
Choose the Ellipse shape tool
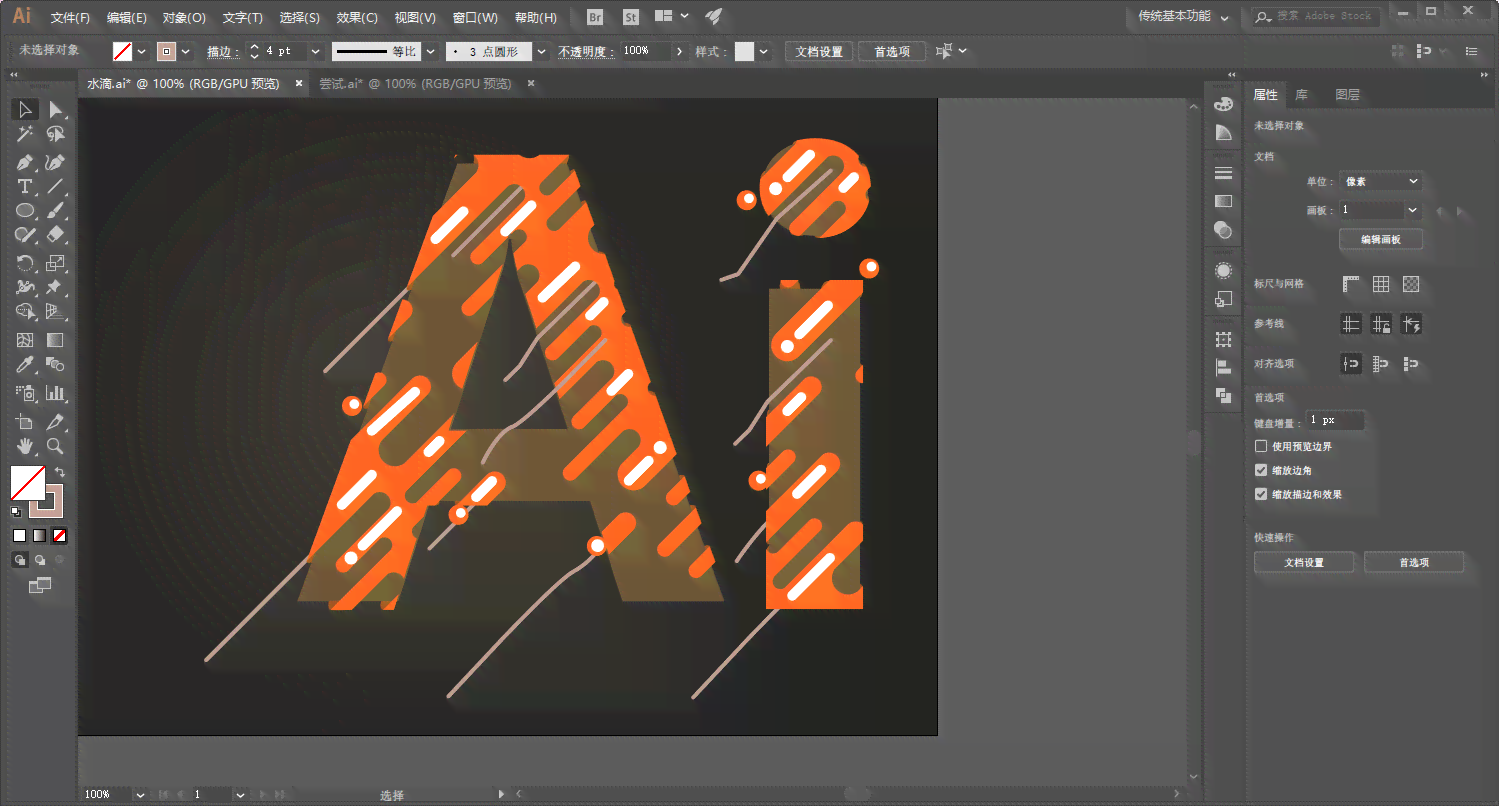[25, 211]
